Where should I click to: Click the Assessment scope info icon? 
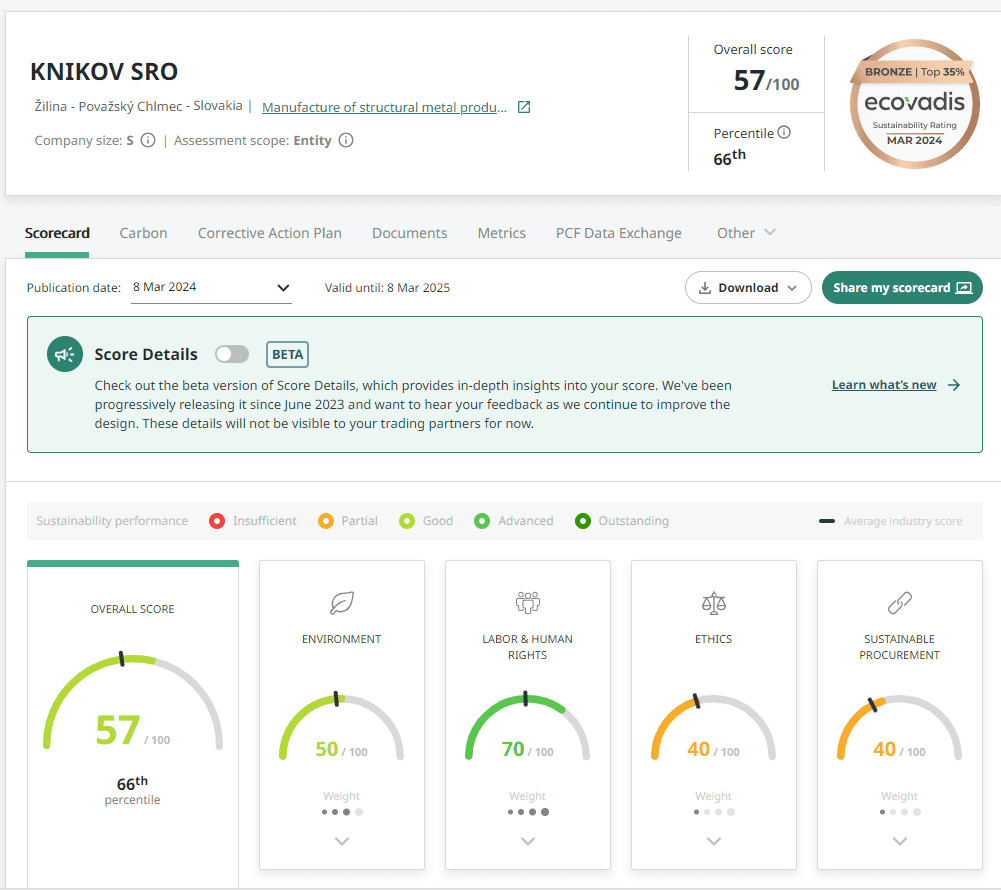pyautogui.click(x=345, y=140)
